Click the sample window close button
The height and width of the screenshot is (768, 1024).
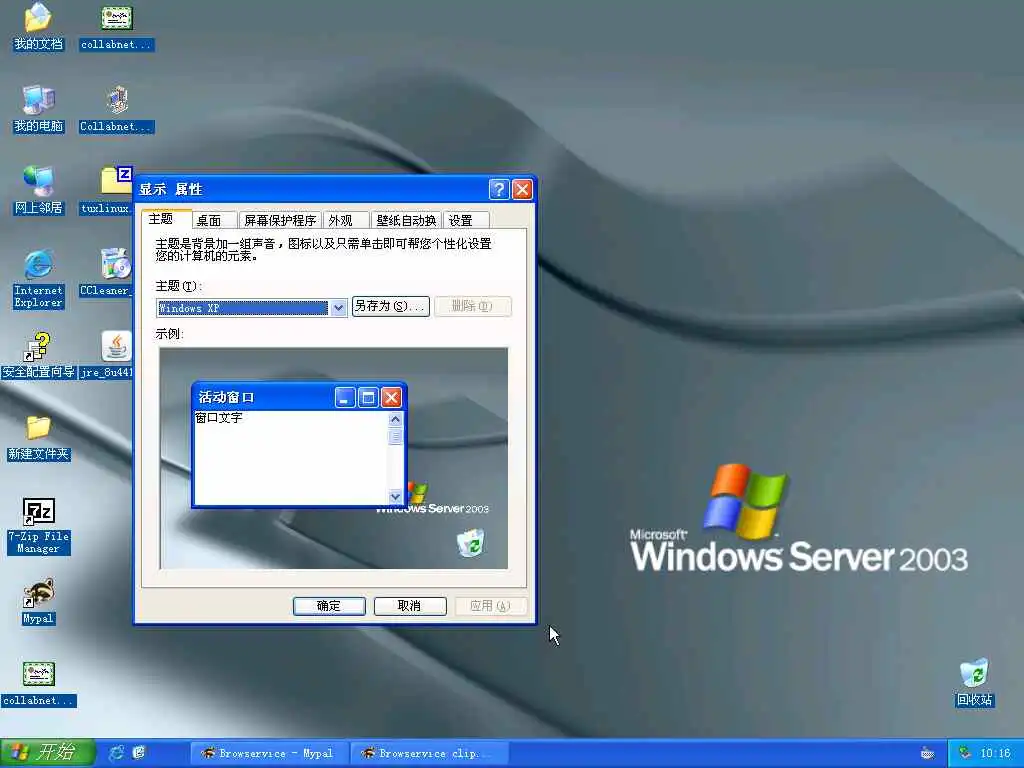pos(391,397)
